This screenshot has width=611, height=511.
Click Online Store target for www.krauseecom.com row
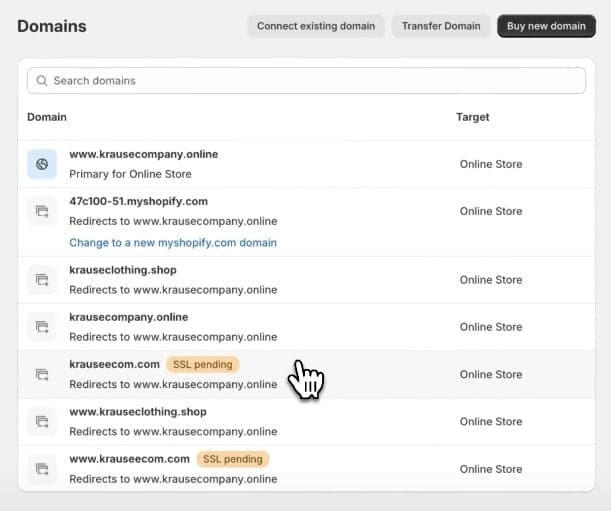[x=491, y=469]
